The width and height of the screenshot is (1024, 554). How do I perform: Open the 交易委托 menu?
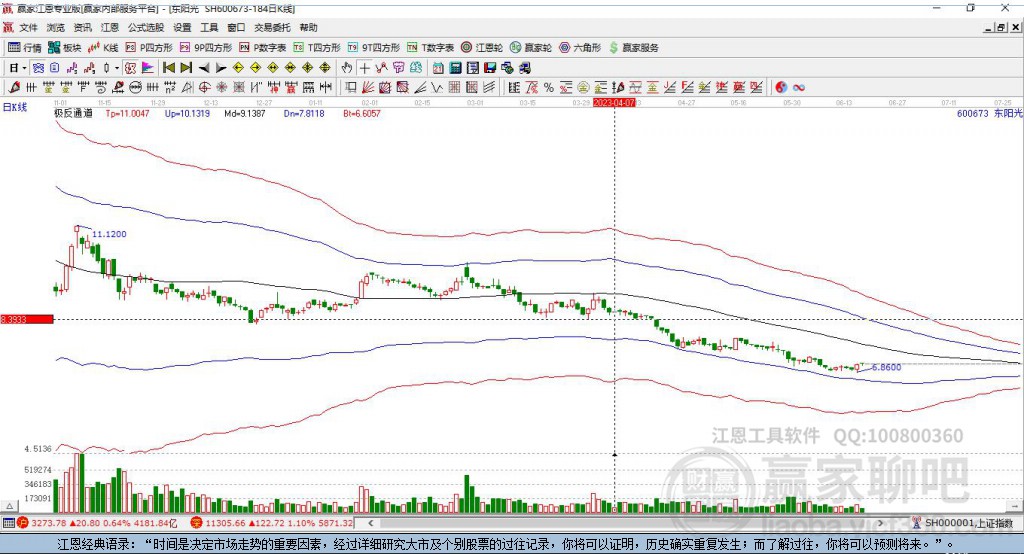pyautogui.click(x=272, y=27)
